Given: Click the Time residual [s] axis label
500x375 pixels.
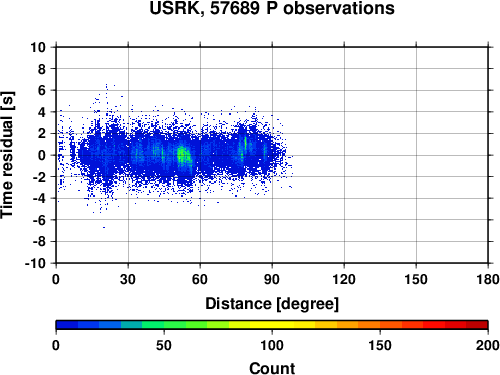Looking at the screenshot, I should tap(7, 155).
